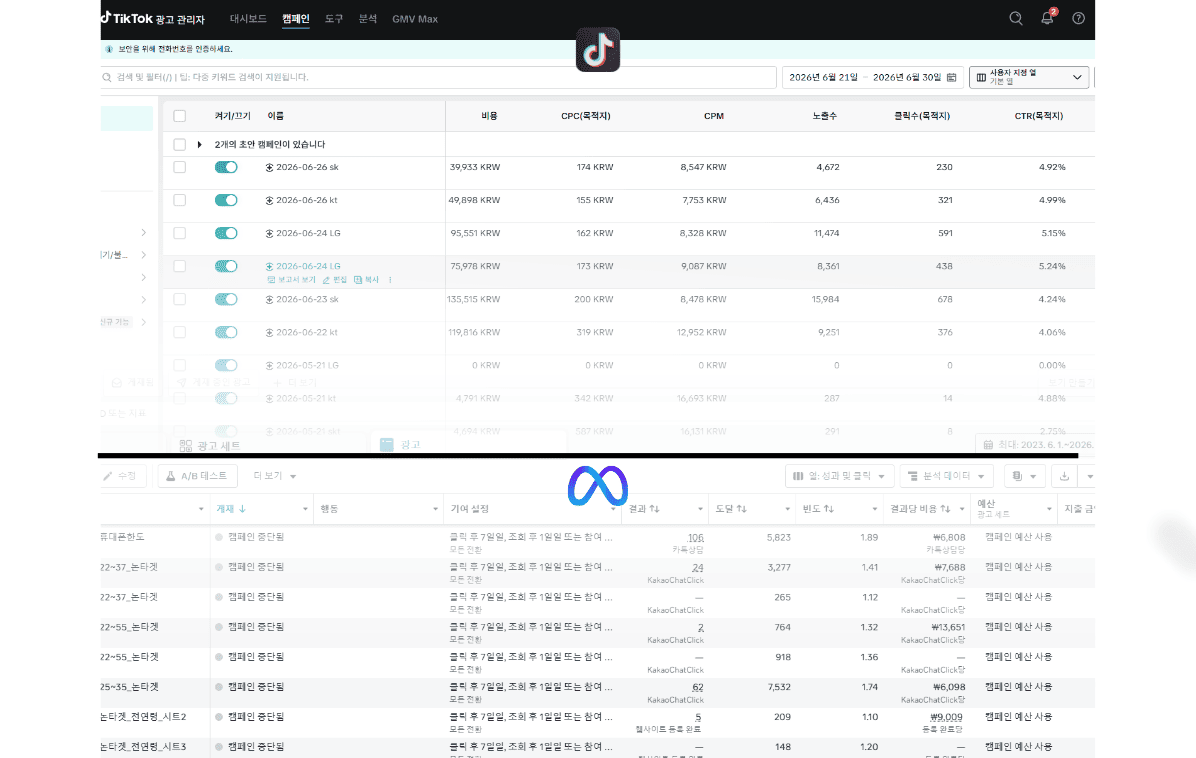
Task: Open the 빈도 column header dropdown arrow
Action: click(875, 509)
